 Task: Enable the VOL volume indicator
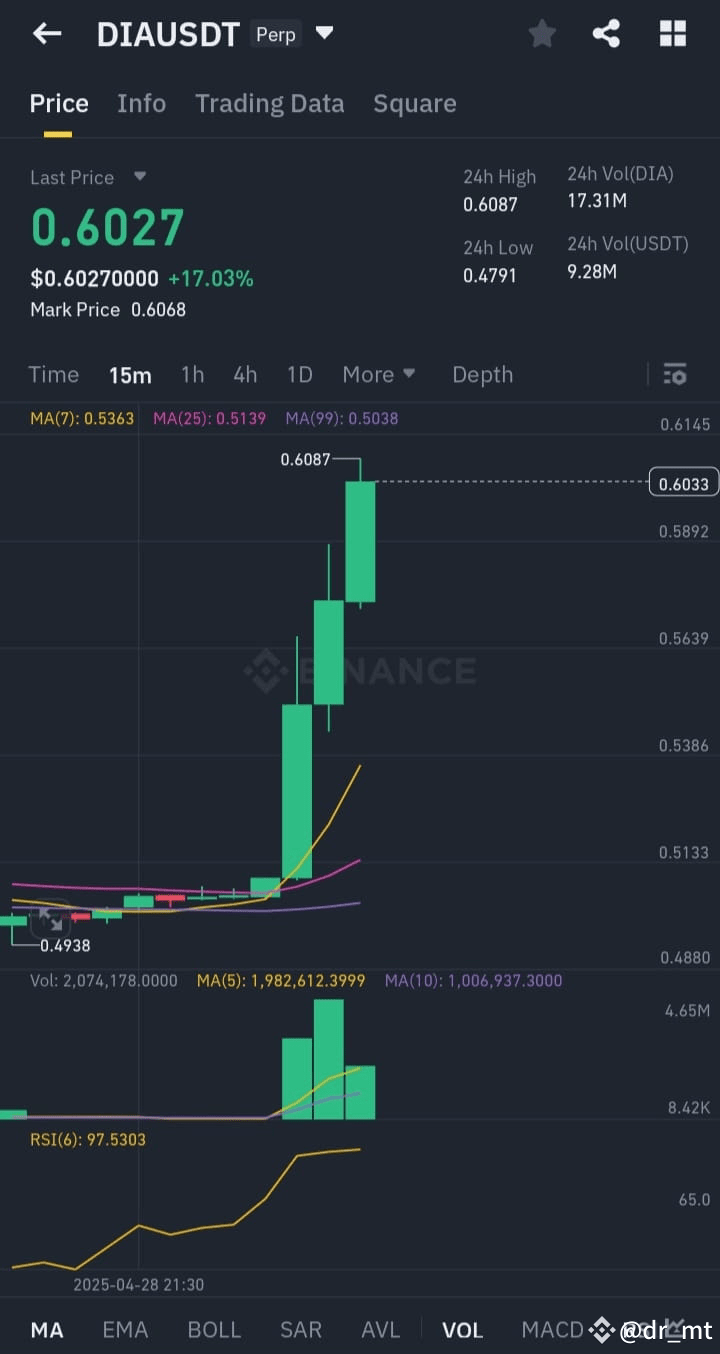point(462,1330)
